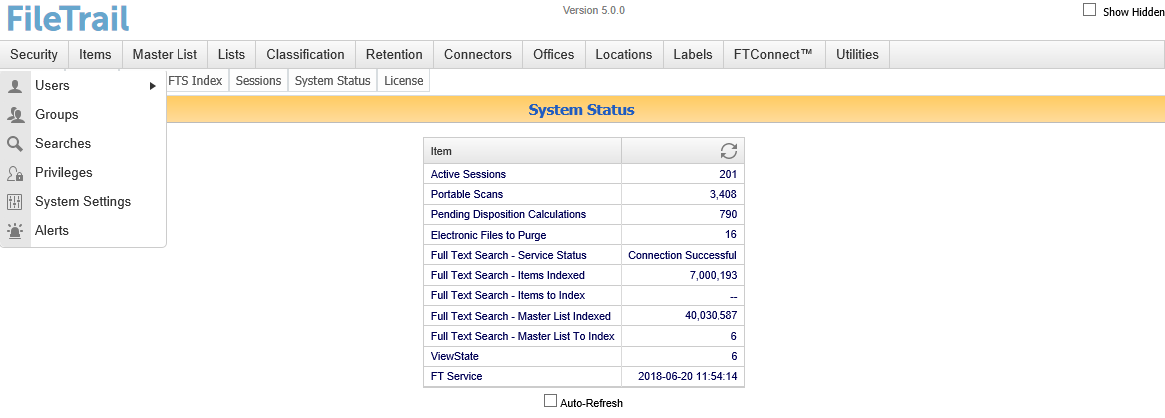
Task: Click the FileTrail logo
Action: (x=68, y=17)
